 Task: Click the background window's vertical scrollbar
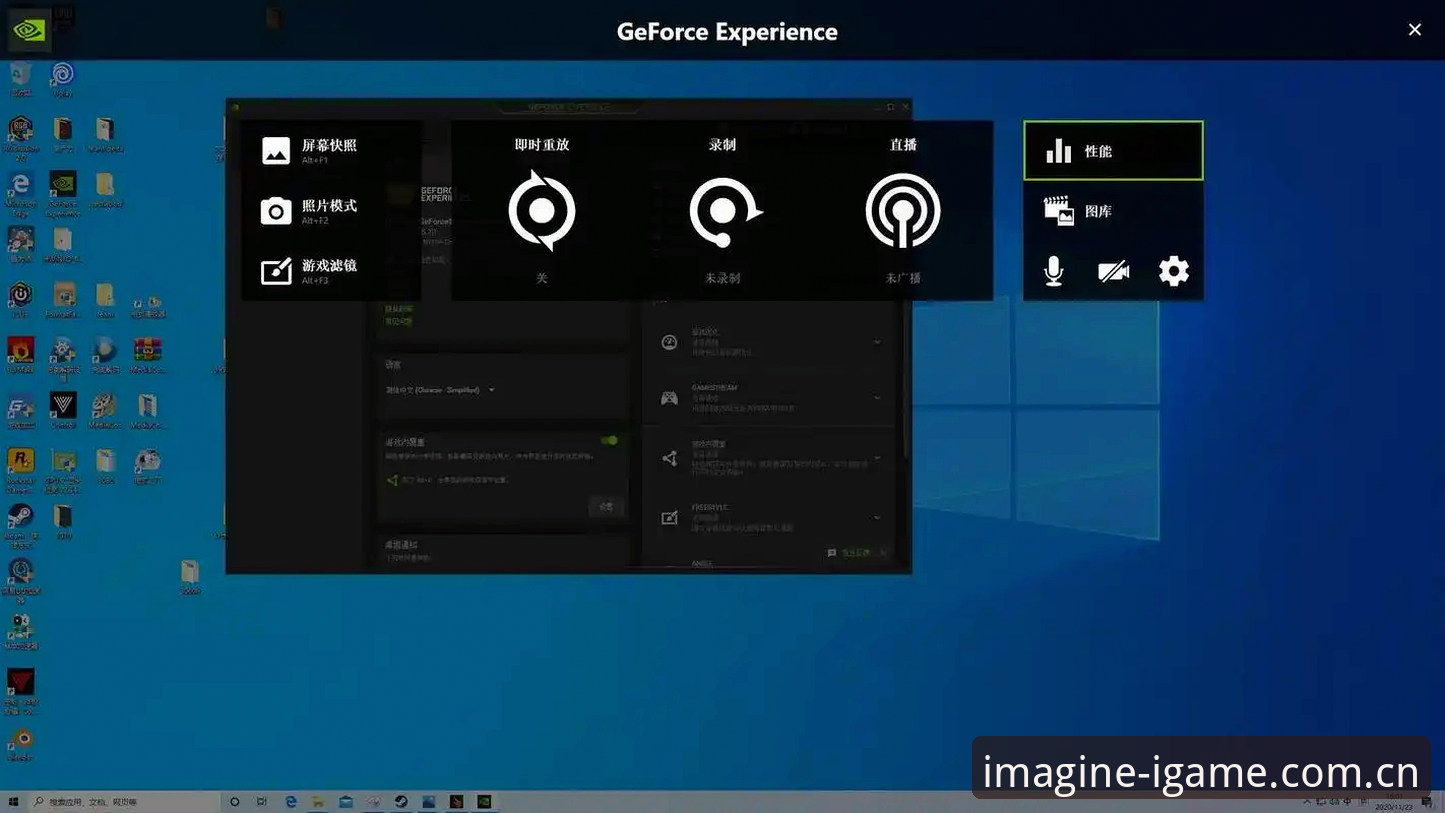[x=907, y=380]
